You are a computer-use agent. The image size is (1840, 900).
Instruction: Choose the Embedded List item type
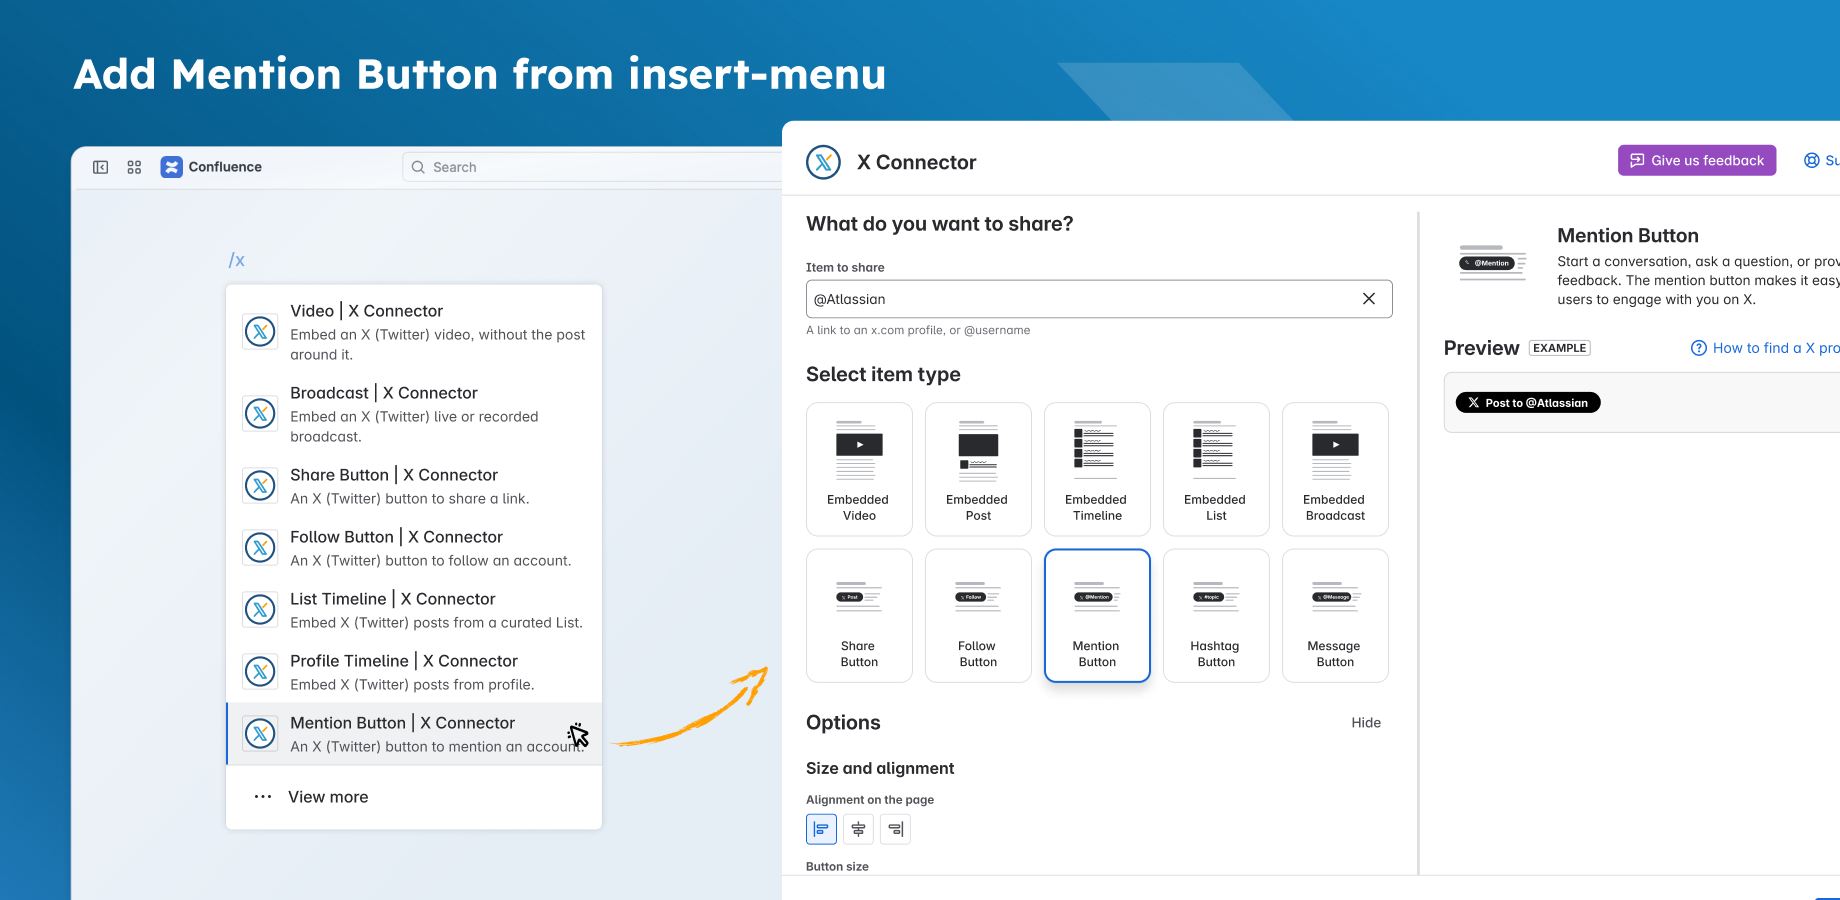pos(1216,469)
